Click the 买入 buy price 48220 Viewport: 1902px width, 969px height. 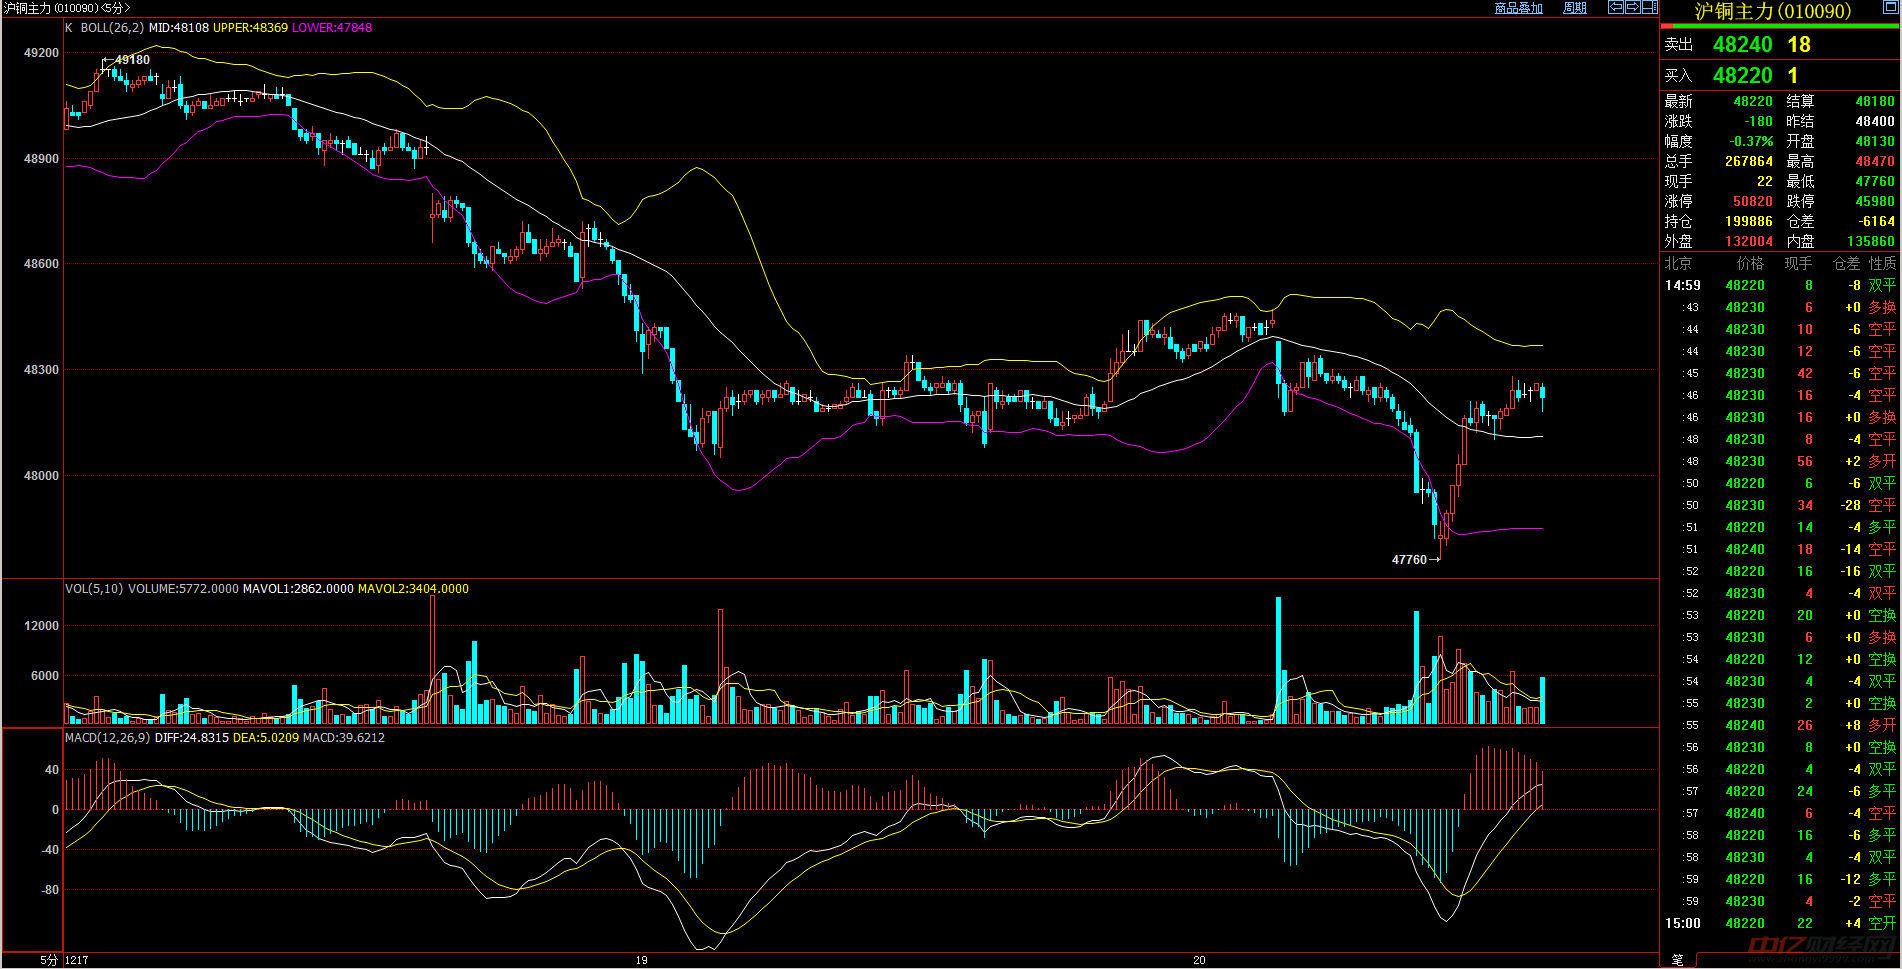1742,76
